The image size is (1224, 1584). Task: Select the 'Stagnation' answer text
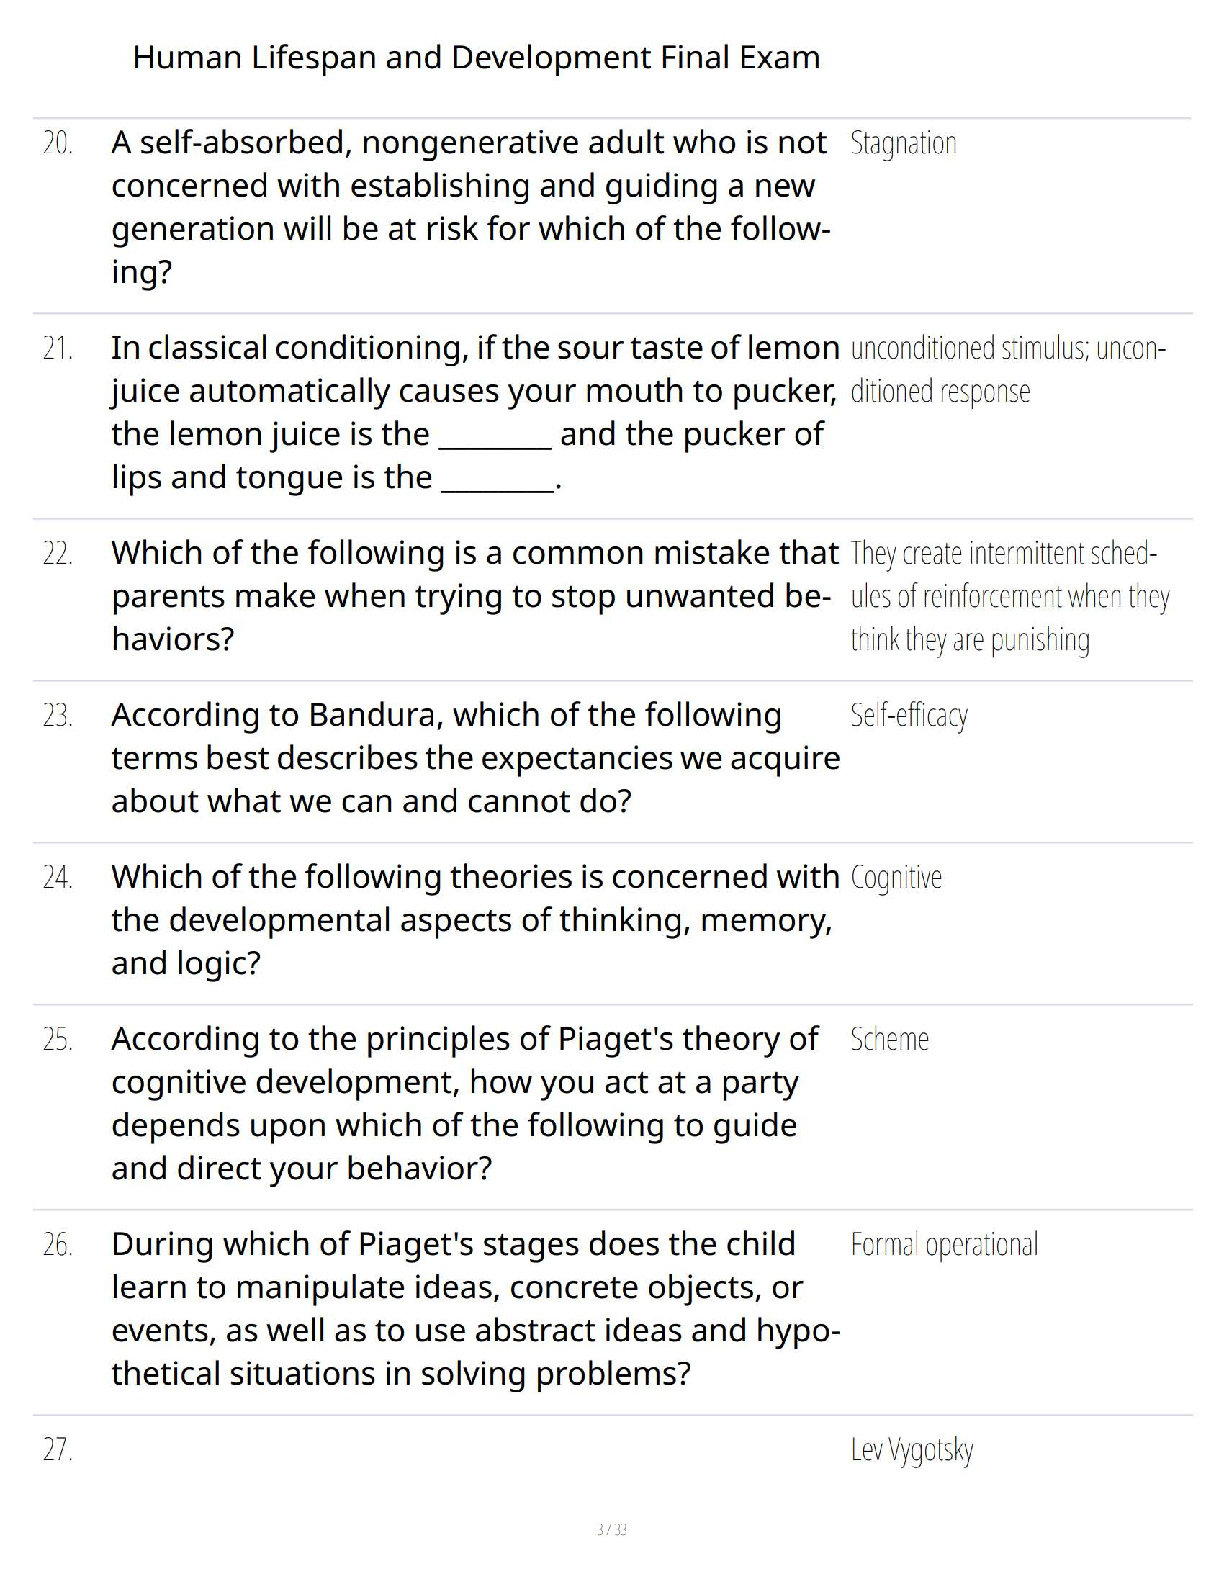tap(903, 143)
